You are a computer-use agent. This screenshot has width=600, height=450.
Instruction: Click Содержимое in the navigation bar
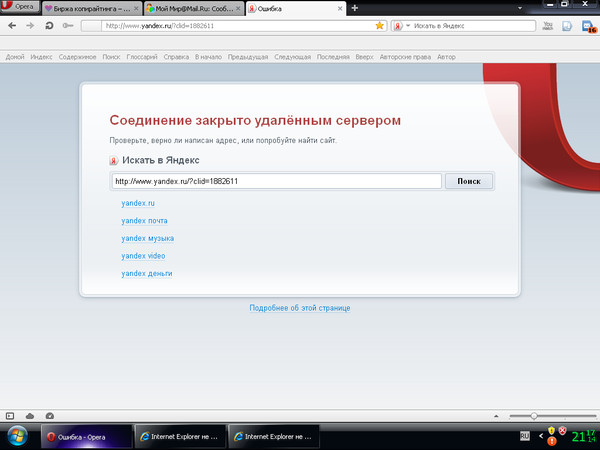tap(77, 57)
